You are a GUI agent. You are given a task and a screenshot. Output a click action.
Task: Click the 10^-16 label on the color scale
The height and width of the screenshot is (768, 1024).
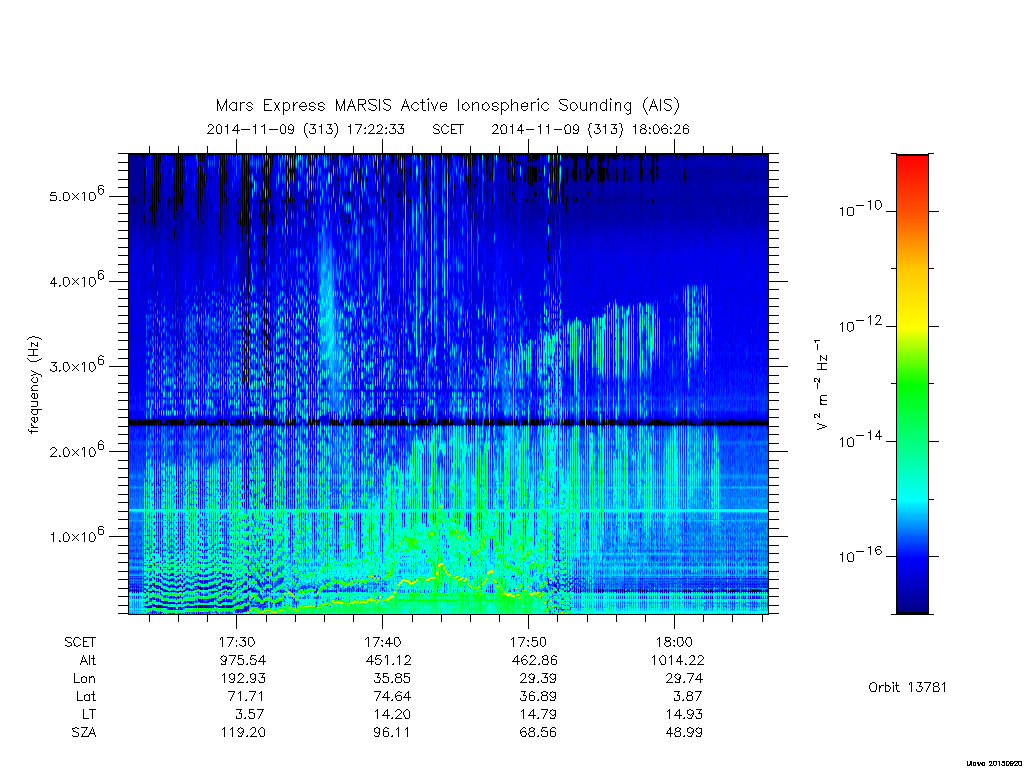click(x=859, y=555)
